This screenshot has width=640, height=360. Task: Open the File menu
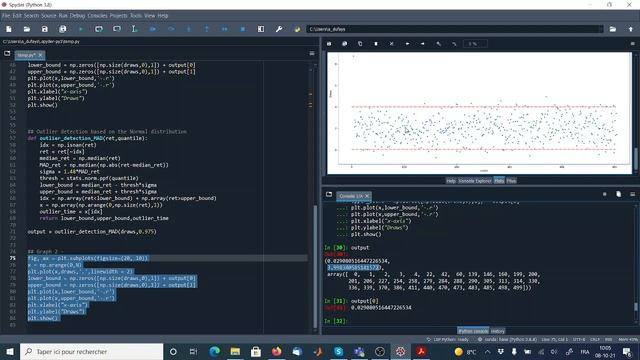[6, 16]
